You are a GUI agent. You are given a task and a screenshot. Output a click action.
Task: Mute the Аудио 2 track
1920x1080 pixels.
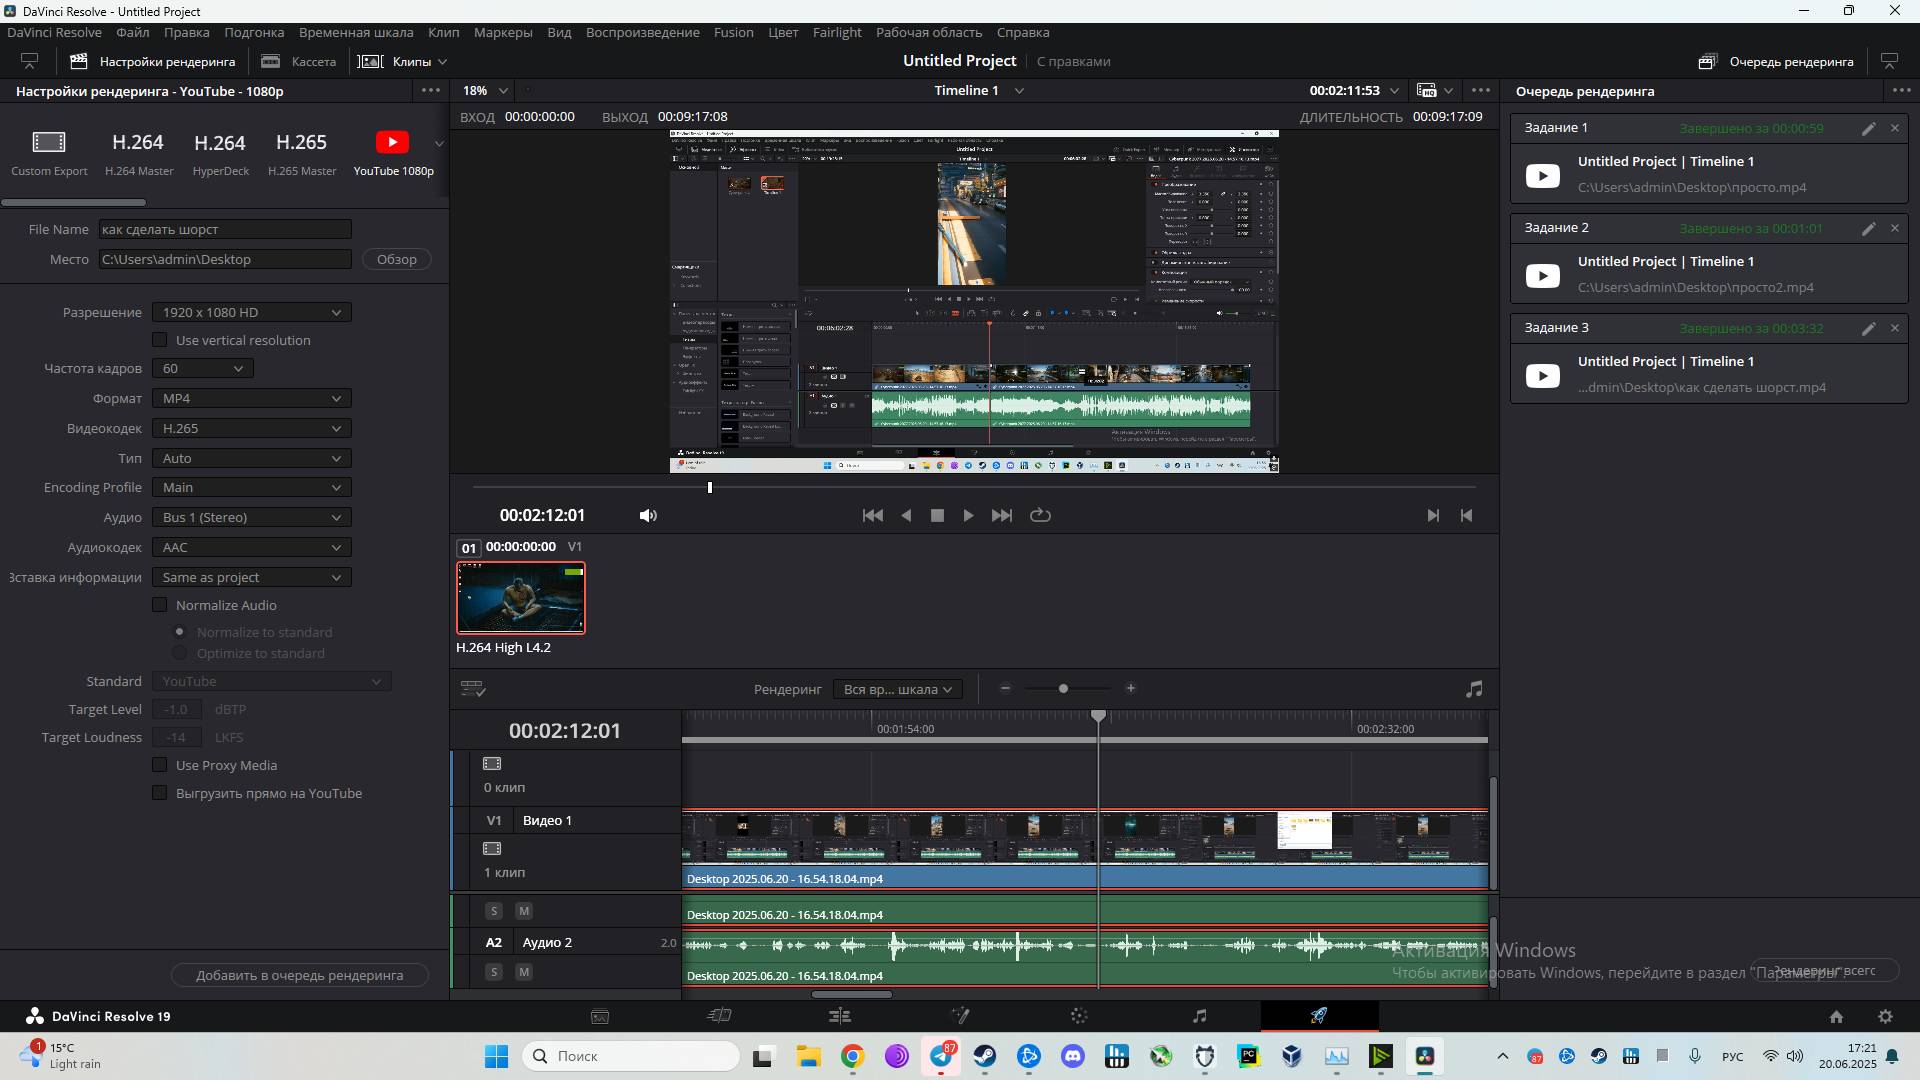tap(524, 972)
